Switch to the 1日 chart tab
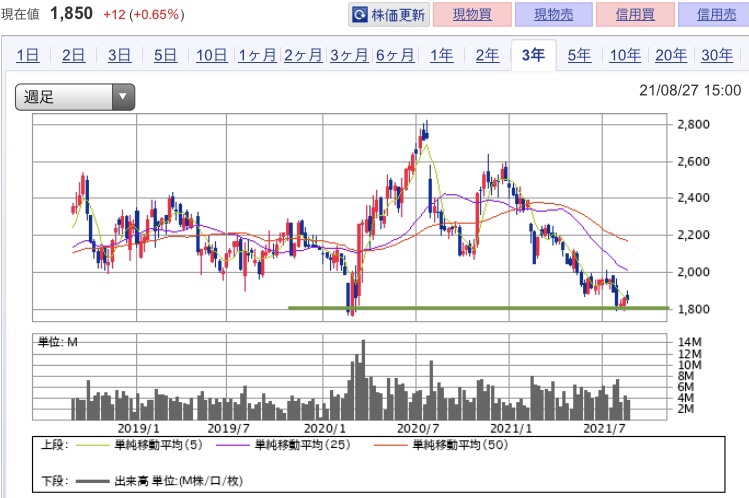Screen dimensions: 749x498 point(28,55)
